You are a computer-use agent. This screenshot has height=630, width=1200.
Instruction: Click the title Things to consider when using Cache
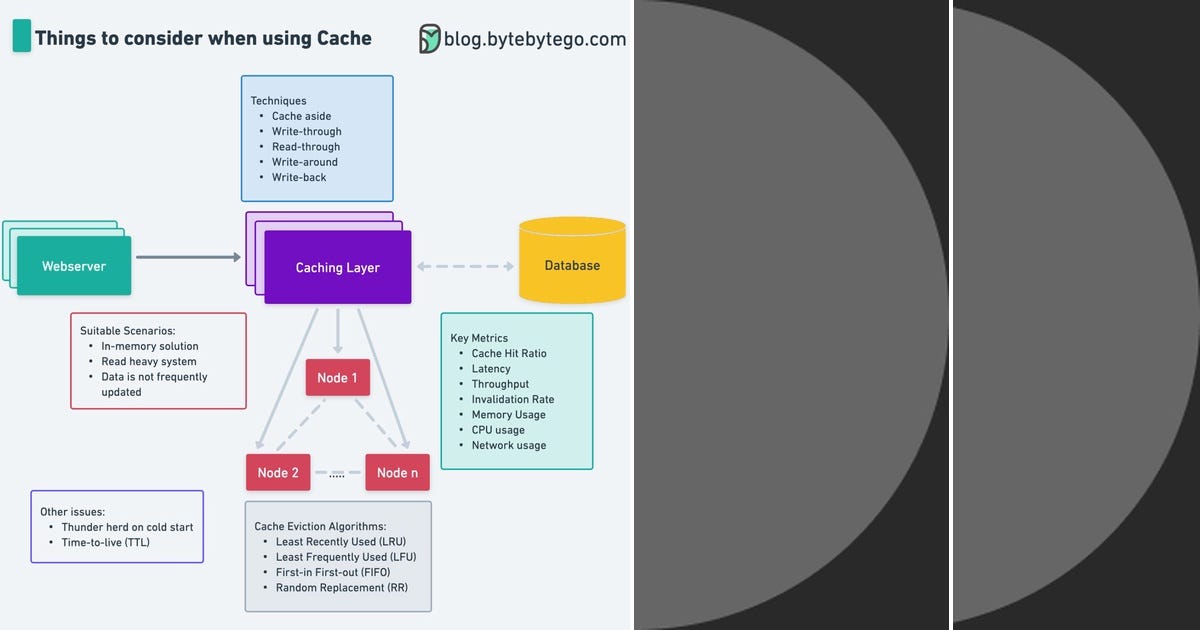203,38
